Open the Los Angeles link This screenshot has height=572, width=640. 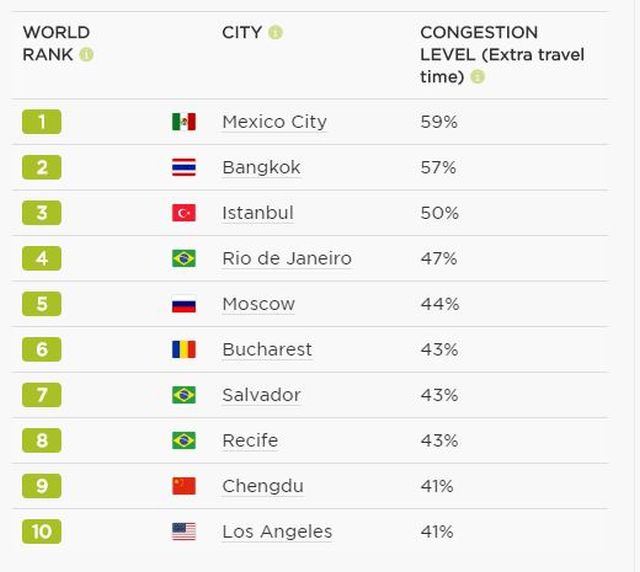277,532
